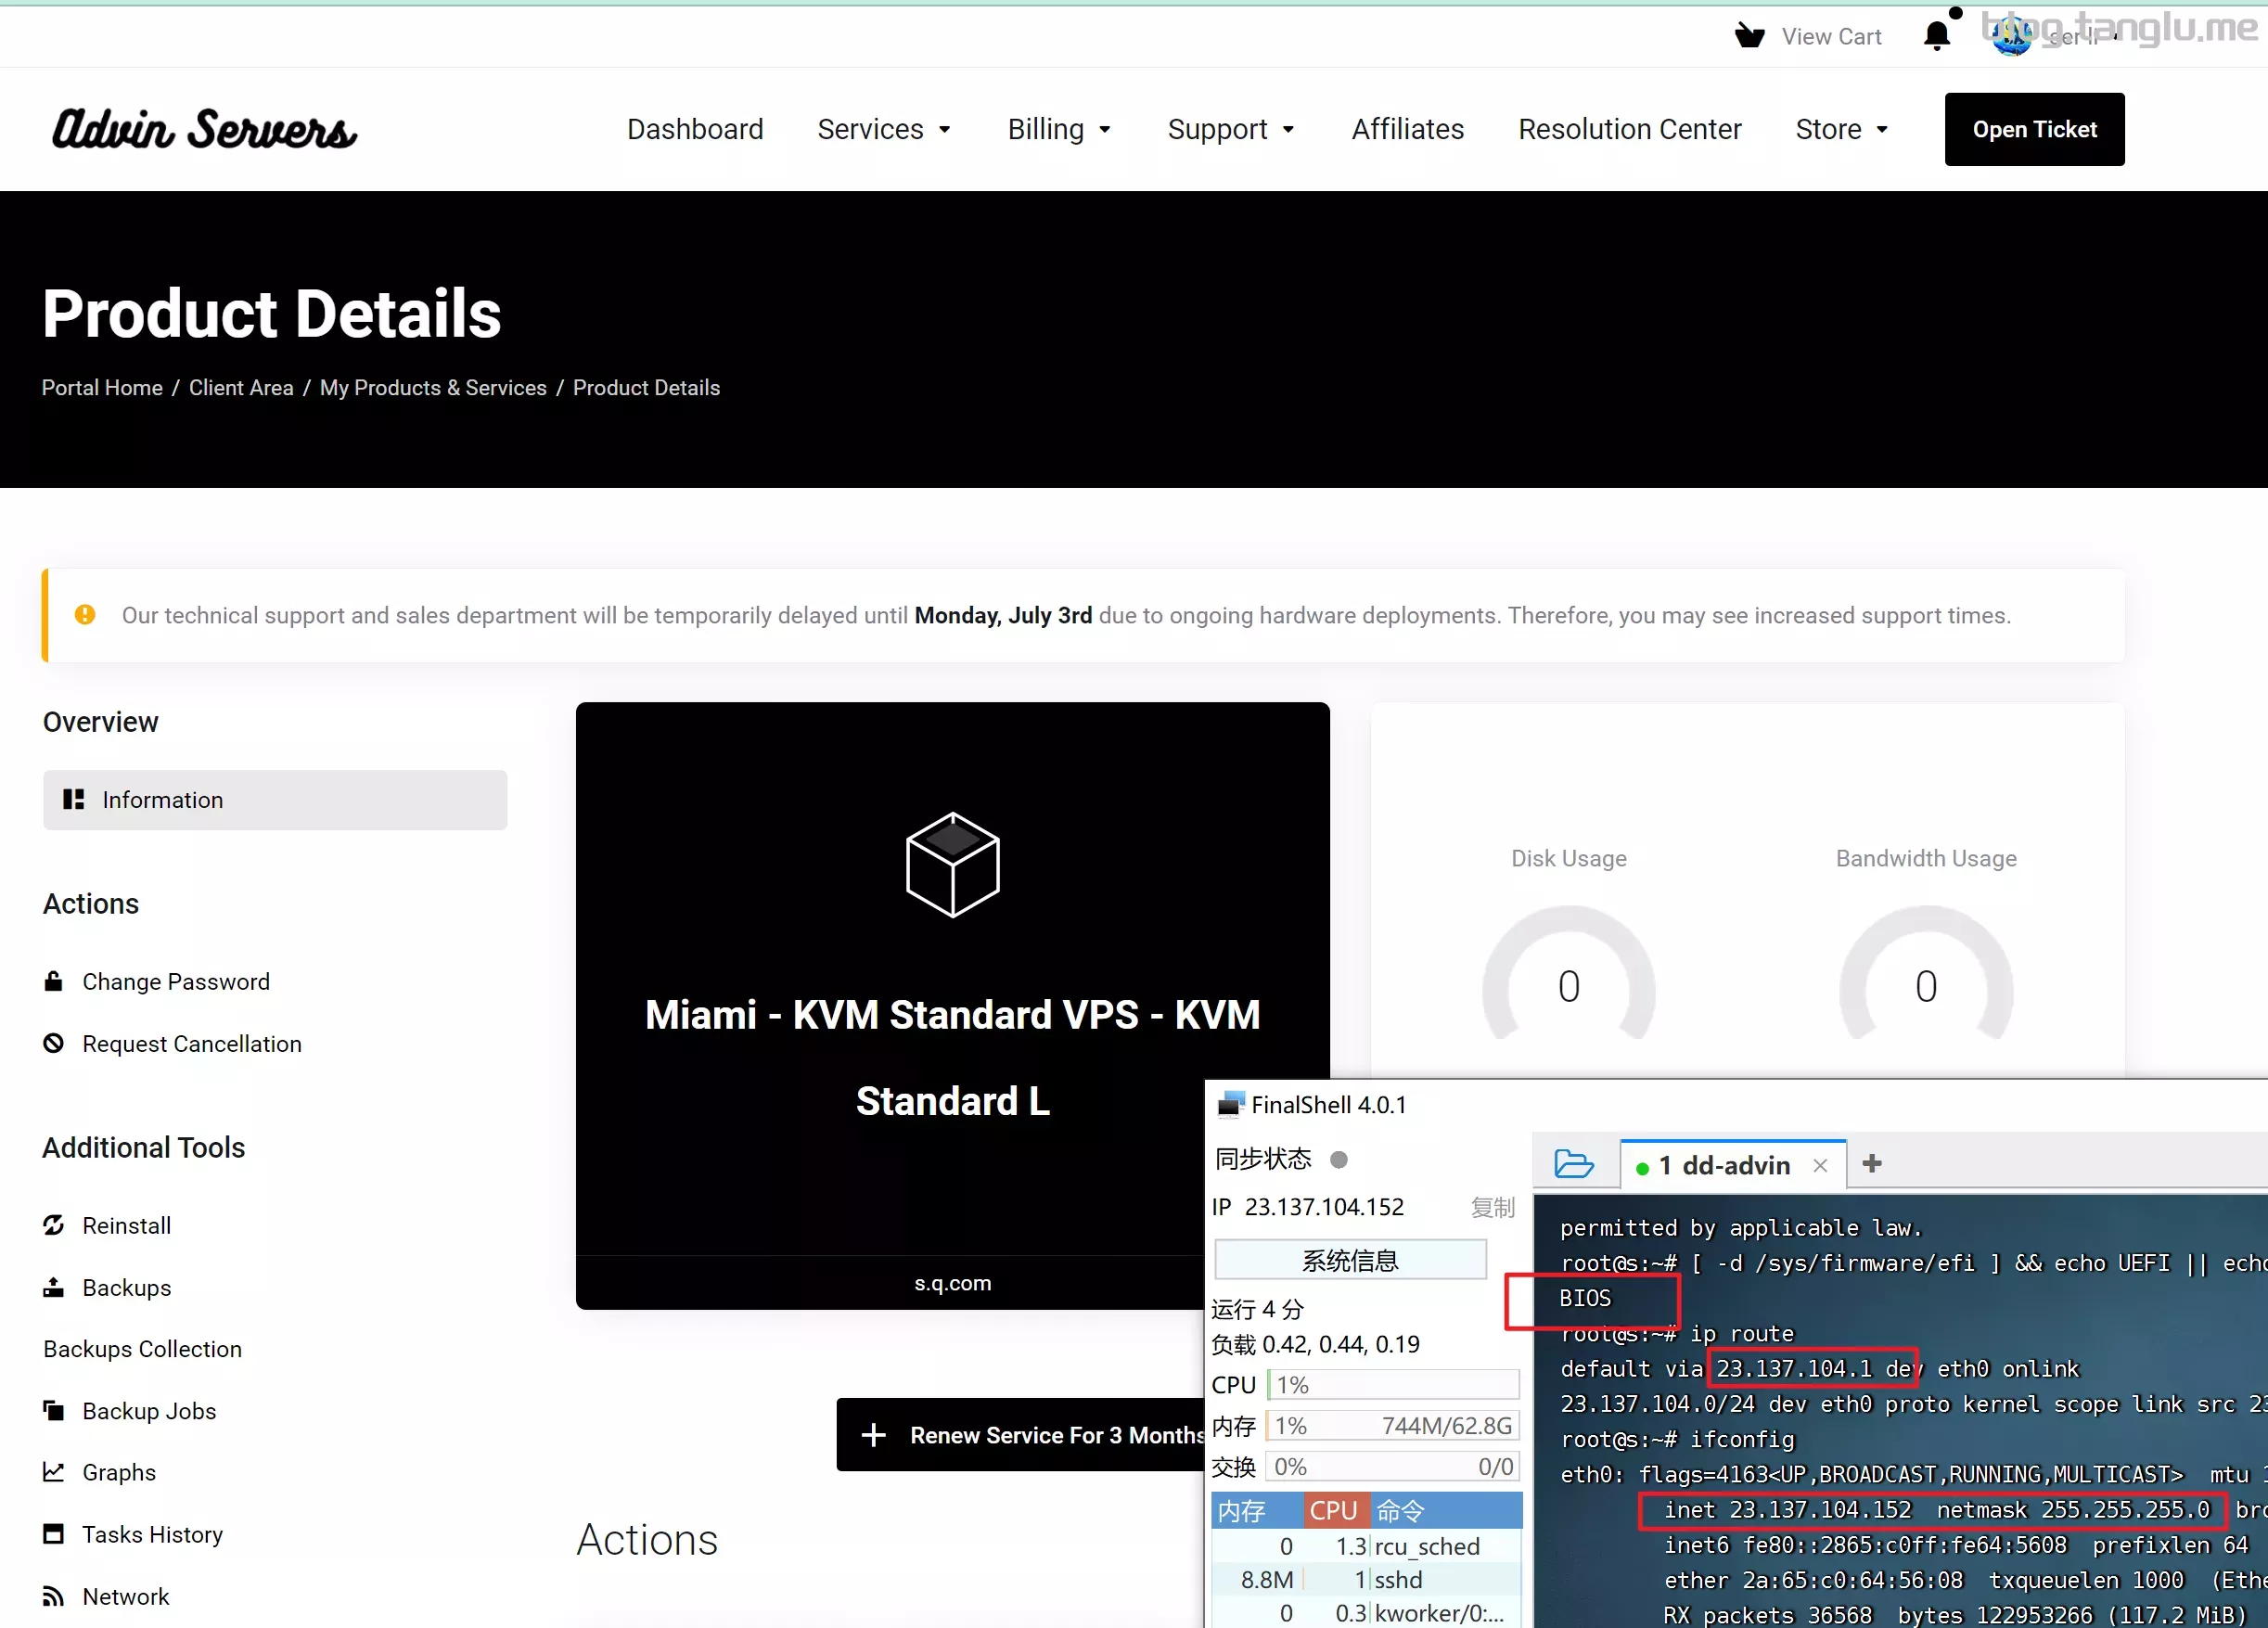Image resolution: width=2268 pixels, height=1628 pixels.
Task: Go to the Dashboard menu item
Action: tap(695, 129)
